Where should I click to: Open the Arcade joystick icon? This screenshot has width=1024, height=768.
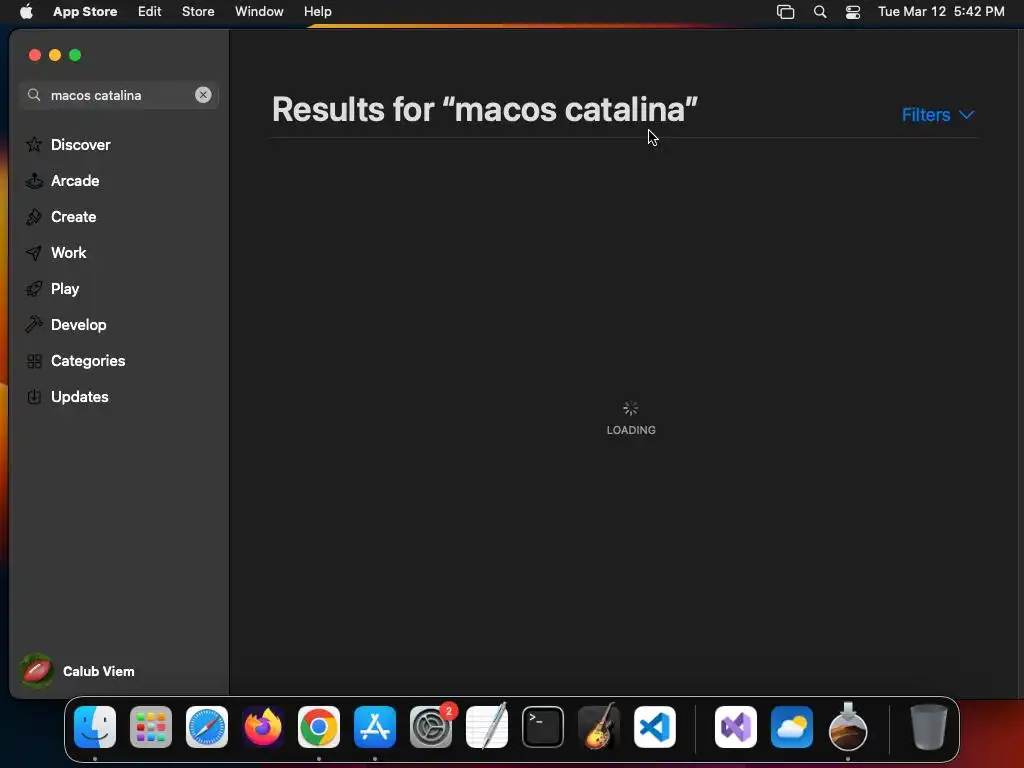point(34,181)
